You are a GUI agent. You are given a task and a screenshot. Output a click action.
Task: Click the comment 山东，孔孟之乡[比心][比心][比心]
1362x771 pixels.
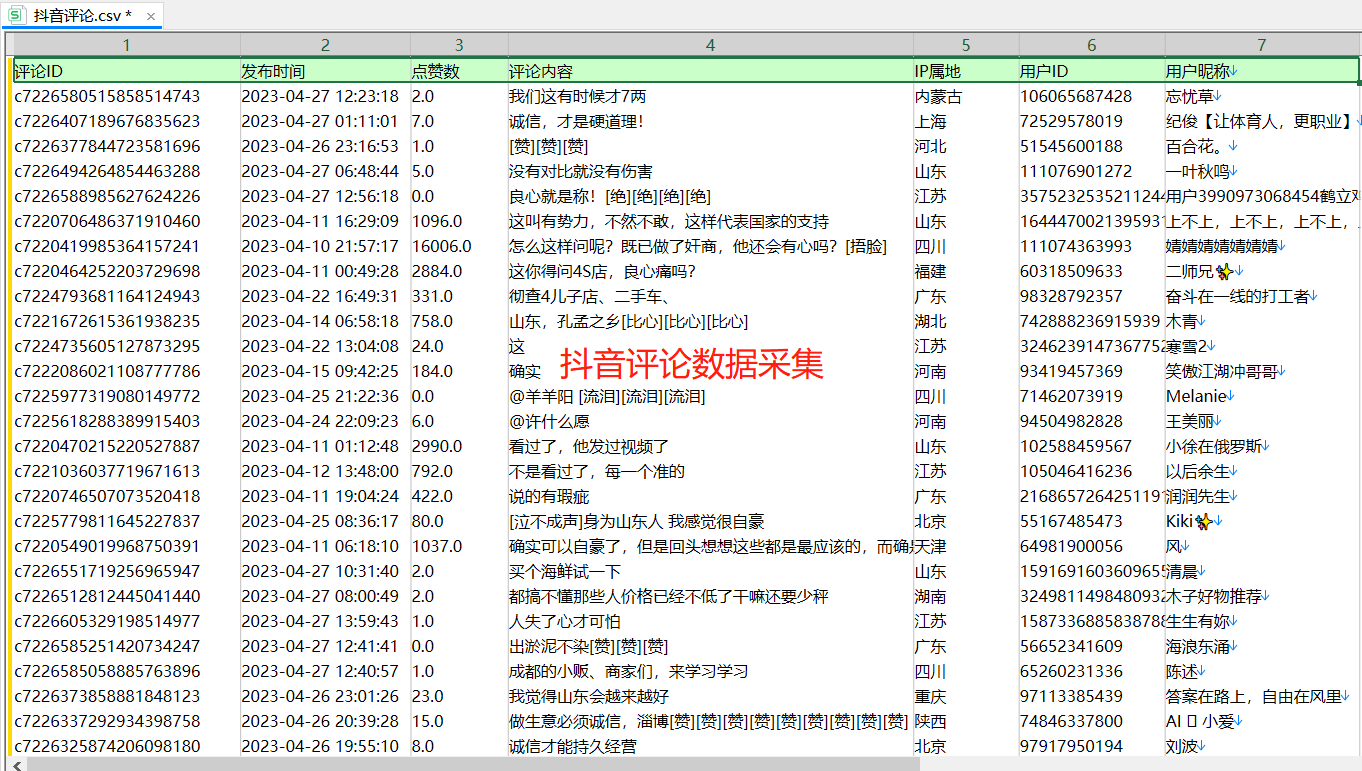(628, 321)
